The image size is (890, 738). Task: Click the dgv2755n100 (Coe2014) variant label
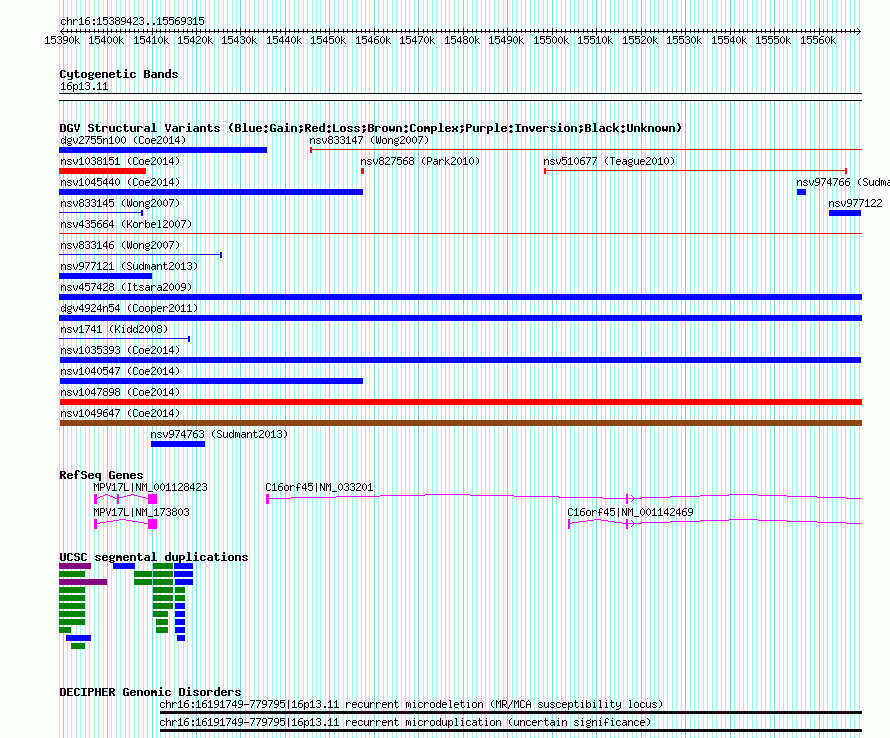[x=123, y=140]
